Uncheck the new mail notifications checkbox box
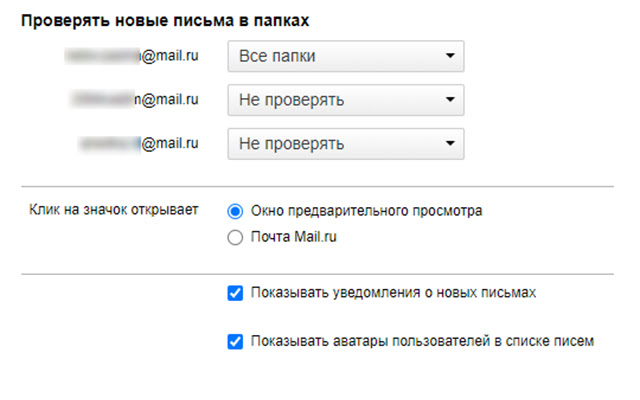Viewport: 640px width, 400px height. click(x=236, y=293)
